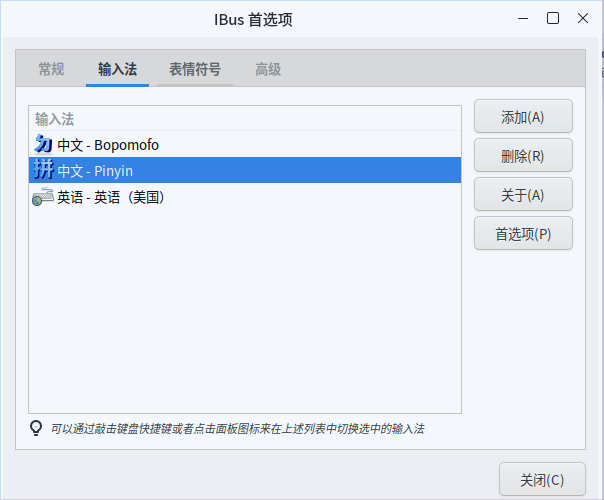Select the 中文 - Pinyin row

(x=245, y=170)
